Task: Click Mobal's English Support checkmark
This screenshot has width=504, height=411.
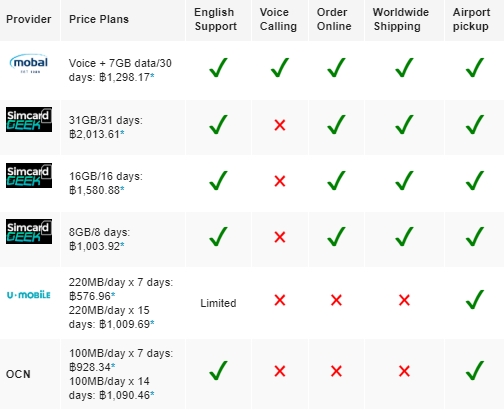Action: (x=218, y=68)
